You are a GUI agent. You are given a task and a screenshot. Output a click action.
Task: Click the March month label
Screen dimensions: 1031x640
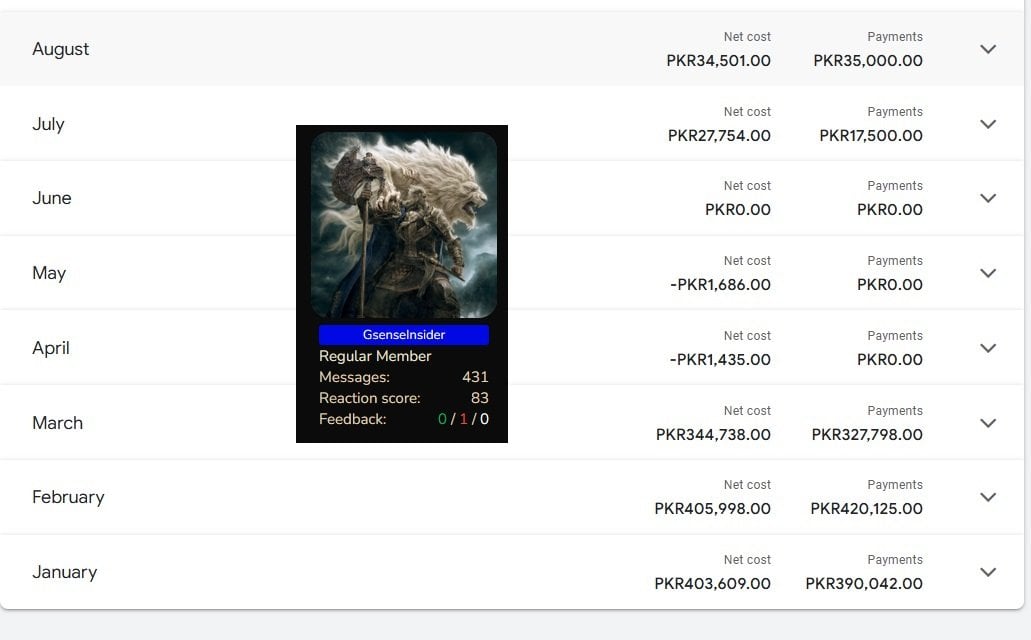[x=57, y=423]
